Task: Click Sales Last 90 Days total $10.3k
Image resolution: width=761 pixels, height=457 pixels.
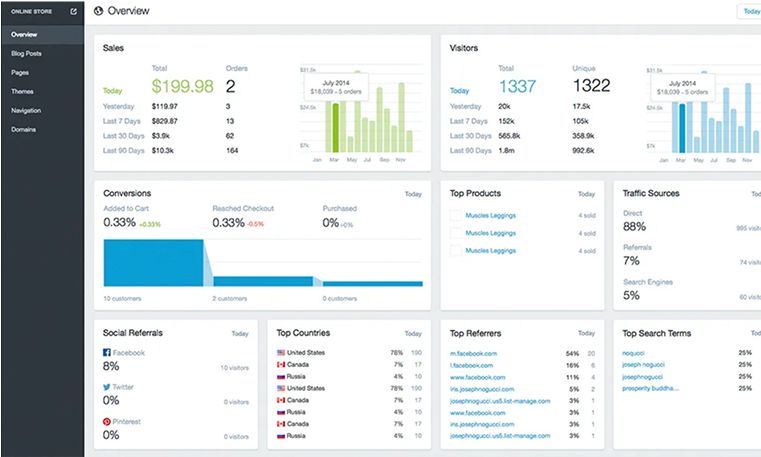Action: (163, 150)
